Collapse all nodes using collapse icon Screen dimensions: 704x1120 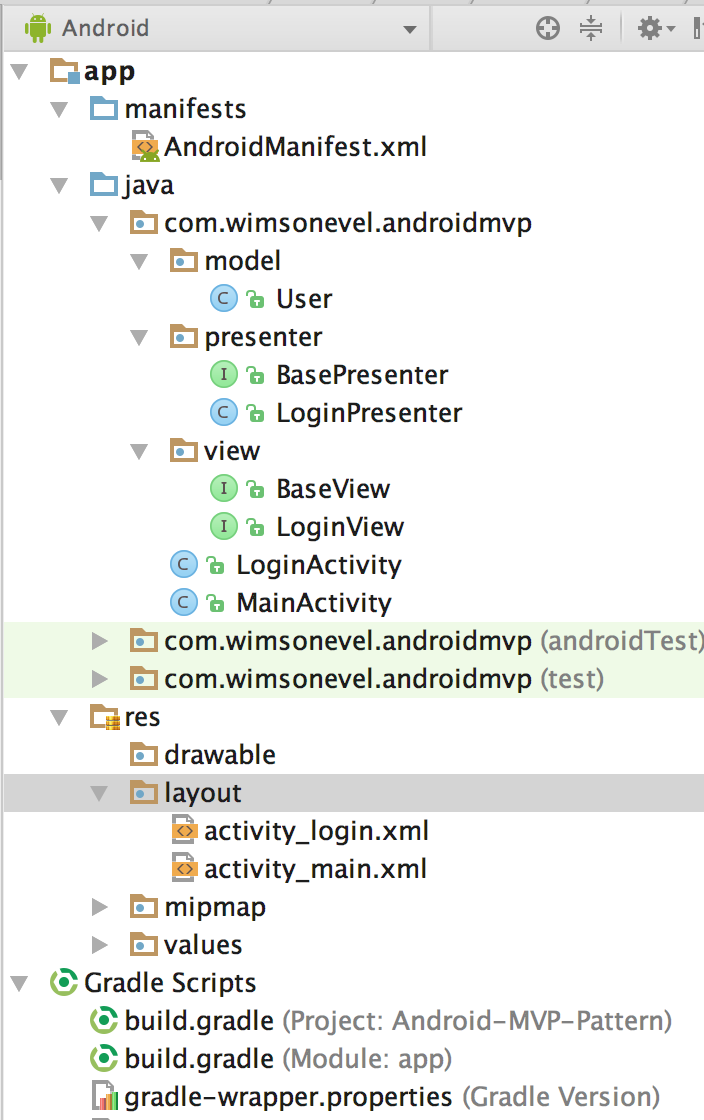click(x=593, y=27)
